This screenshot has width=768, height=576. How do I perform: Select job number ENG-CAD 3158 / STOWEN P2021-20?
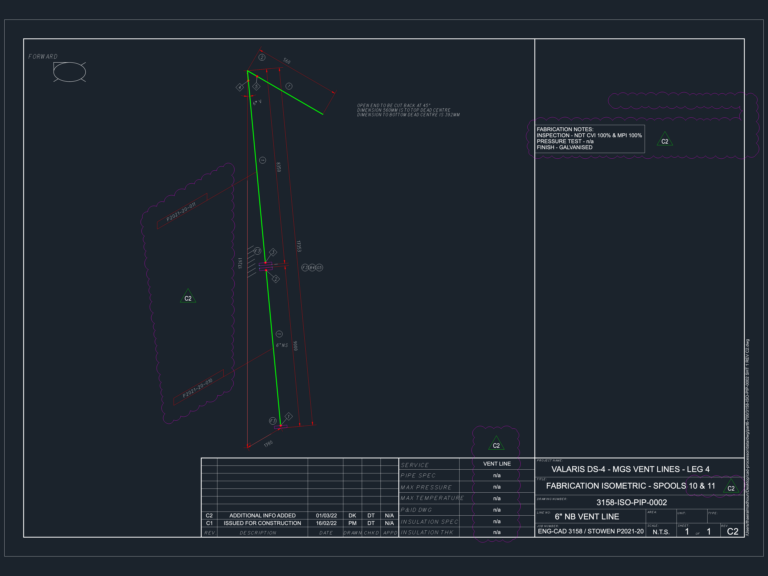click(591, 531)
